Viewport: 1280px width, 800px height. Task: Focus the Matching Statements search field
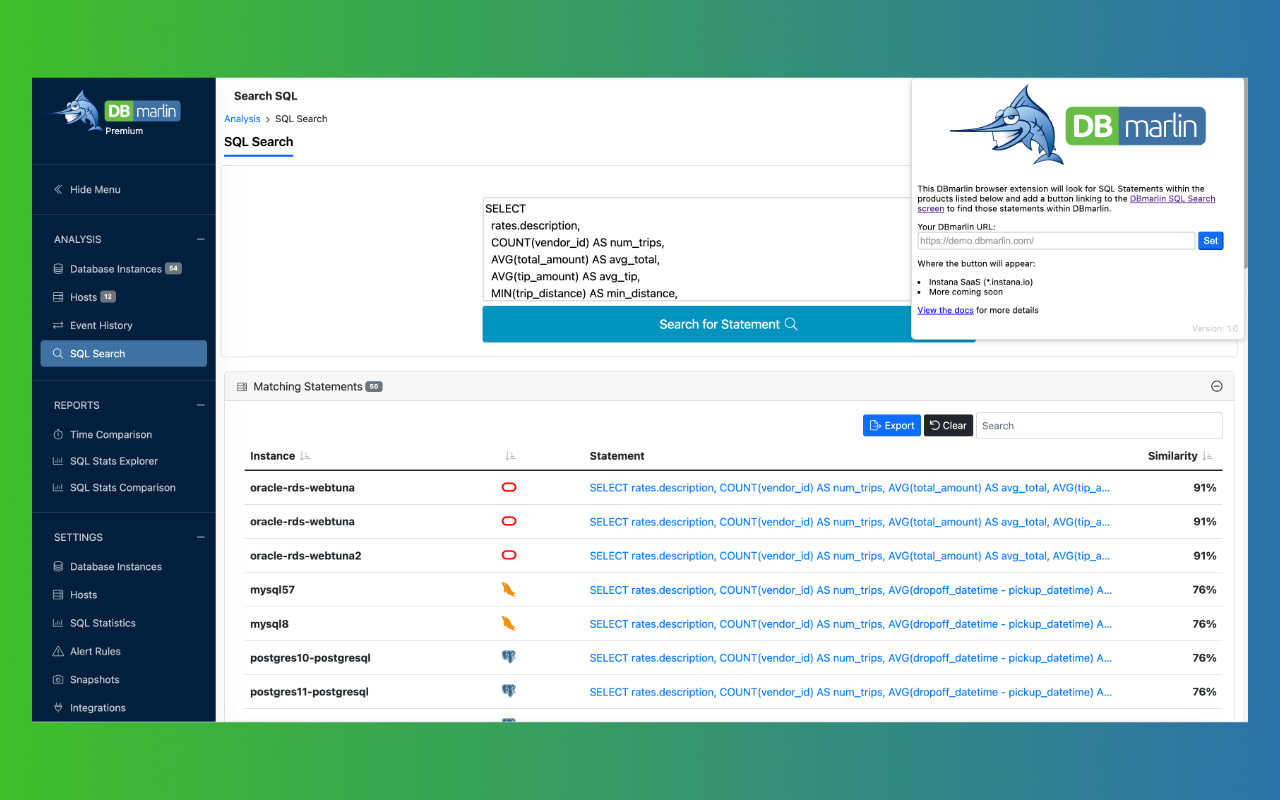coord(1099,425)
